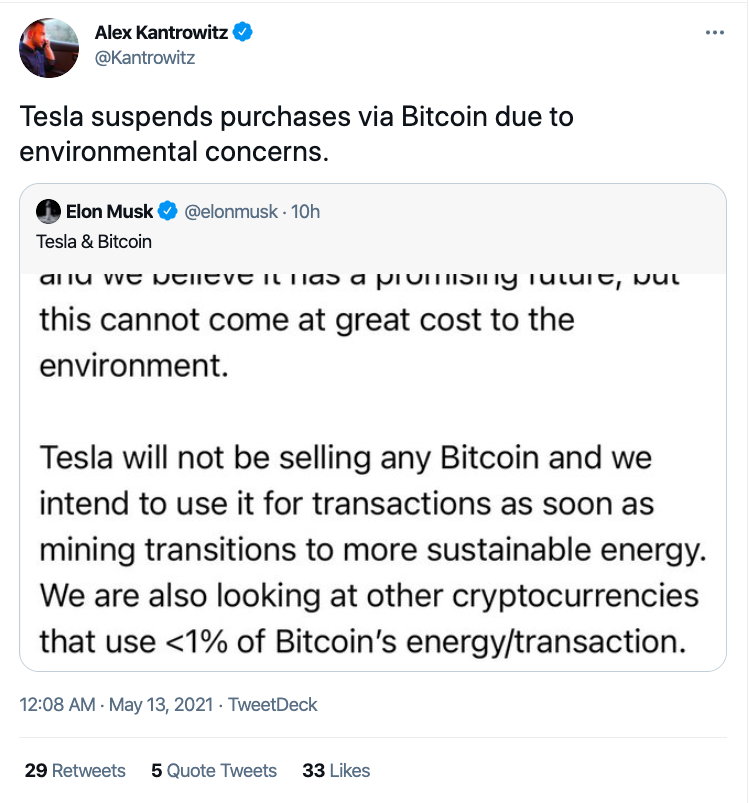View the 33 Likes list
This screenshot has height=803, width=750.
coord(336,770)
